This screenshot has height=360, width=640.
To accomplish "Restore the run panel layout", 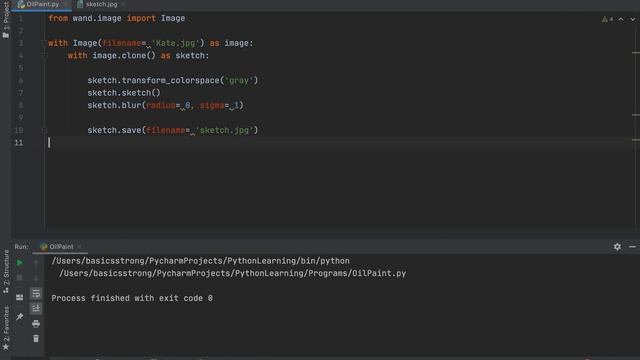I will pos(20,297).
